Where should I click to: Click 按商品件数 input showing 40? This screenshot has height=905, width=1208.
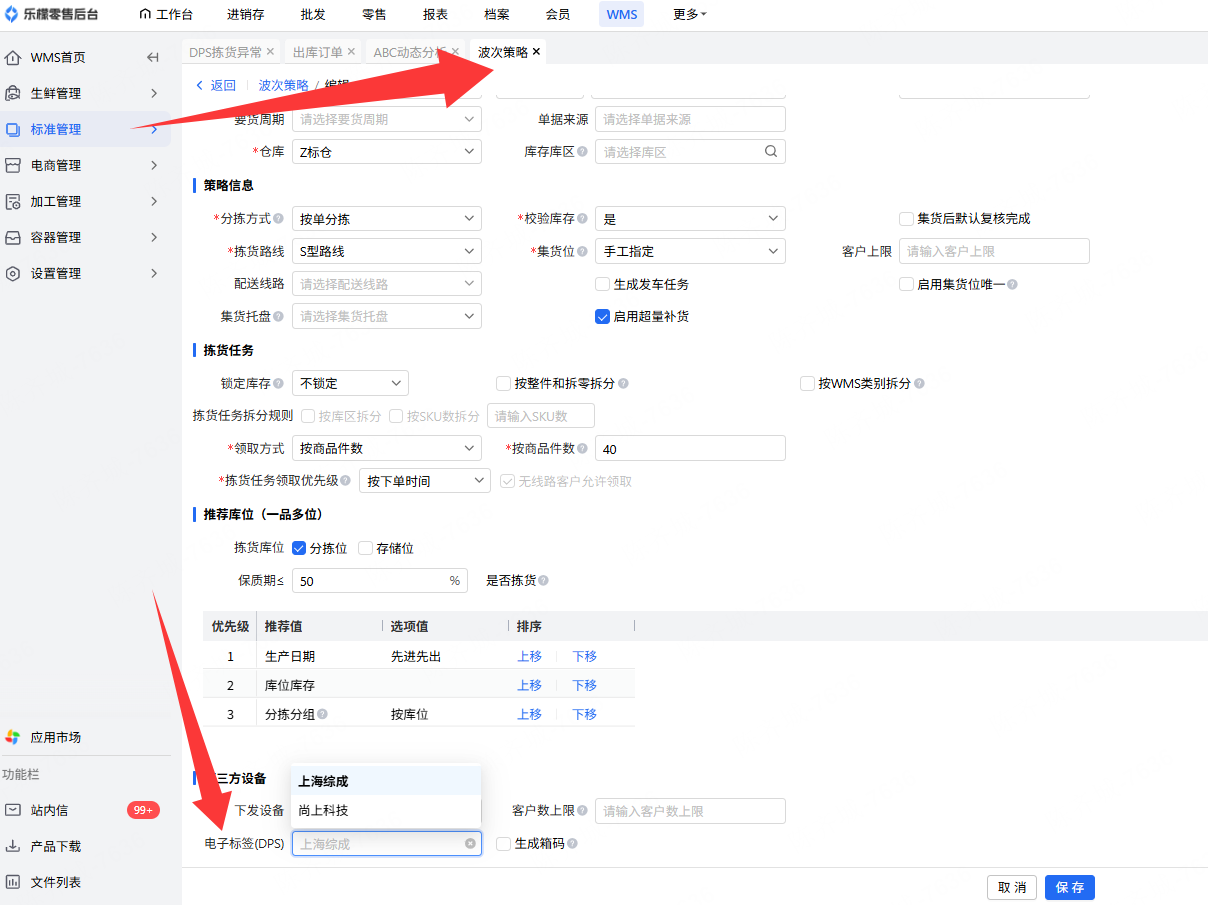coord(690,448)
